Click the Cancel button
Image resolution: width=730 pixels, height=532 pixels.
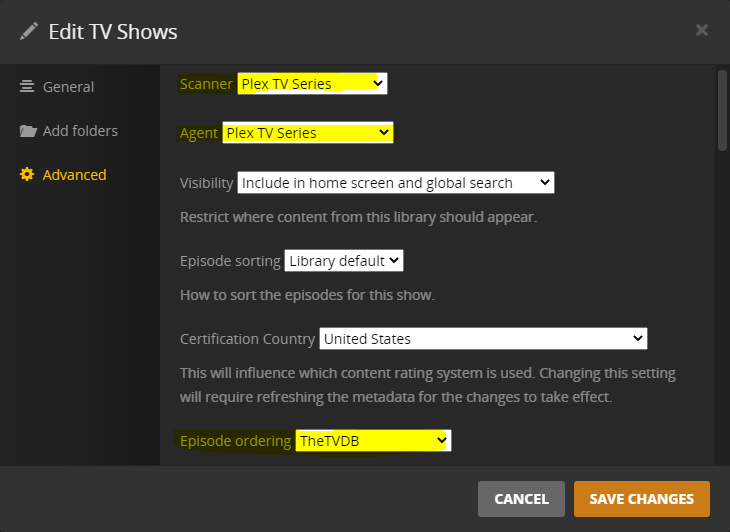pos(521,499)
